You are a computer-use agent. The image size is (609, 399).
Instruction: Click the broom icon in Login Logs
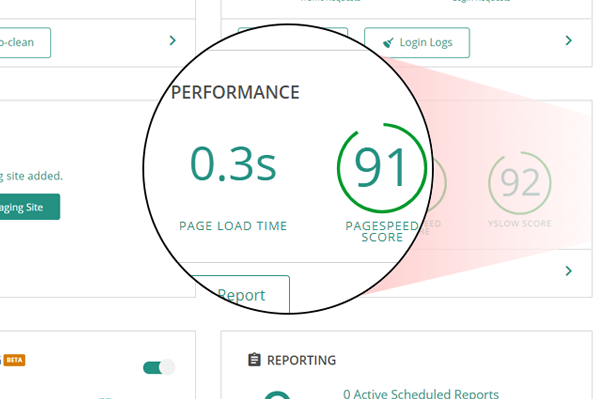point(388,42)
